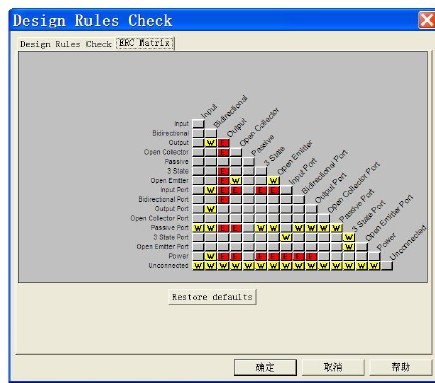Toggle the Open Emitter row, Open Collector column warning cell
The image size is (435, 383).
pos(236,181)
